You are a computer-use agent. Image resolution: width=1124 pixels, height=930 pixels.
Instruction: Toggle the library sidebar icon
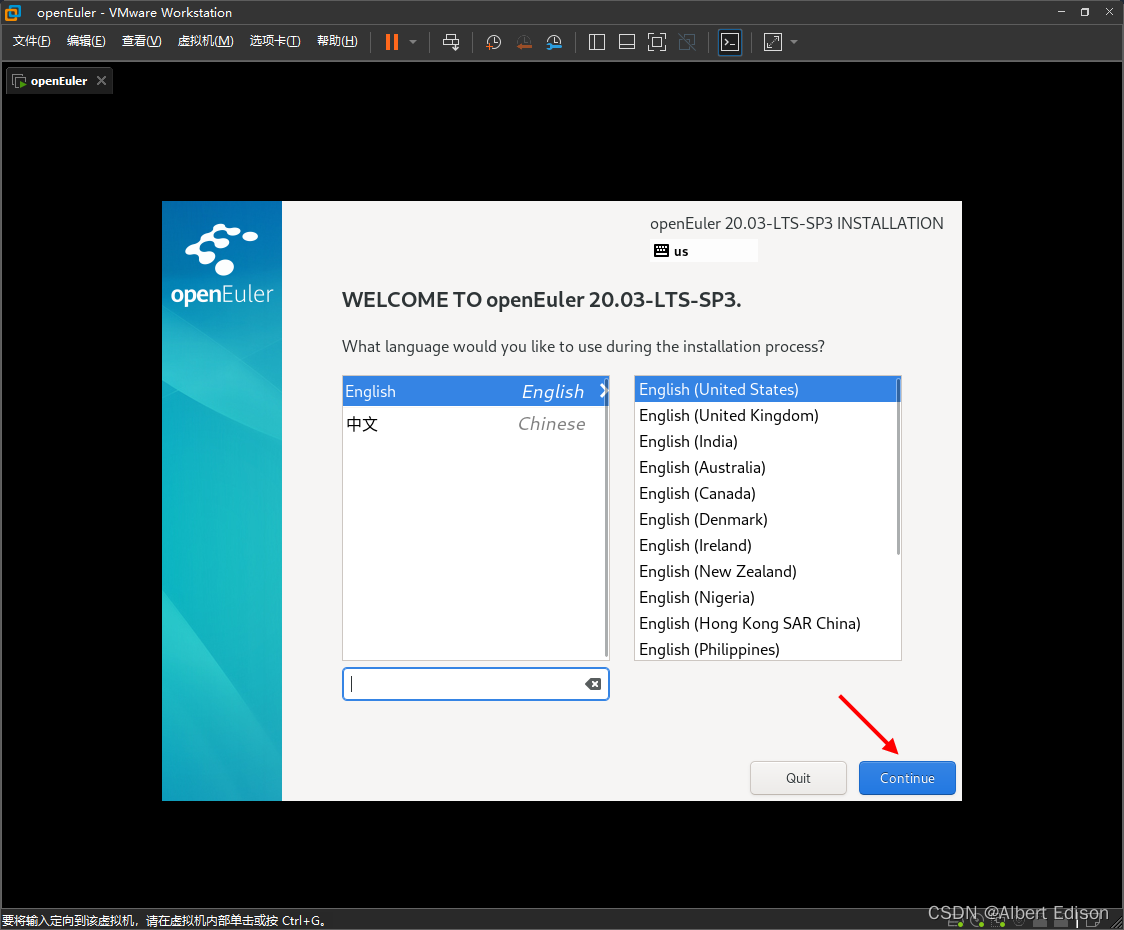[x=595, y=42]
